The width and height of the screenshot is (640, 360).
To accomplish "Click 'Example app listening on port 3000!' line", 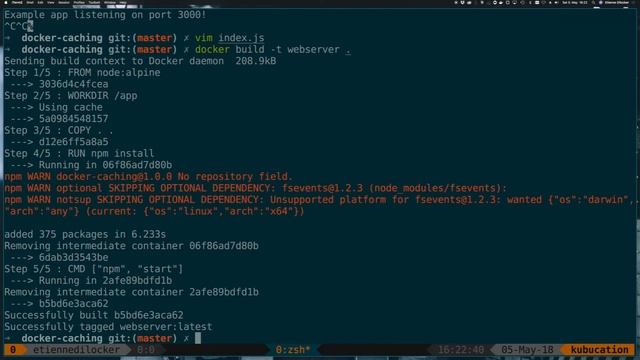I will [x=105, y=15].
